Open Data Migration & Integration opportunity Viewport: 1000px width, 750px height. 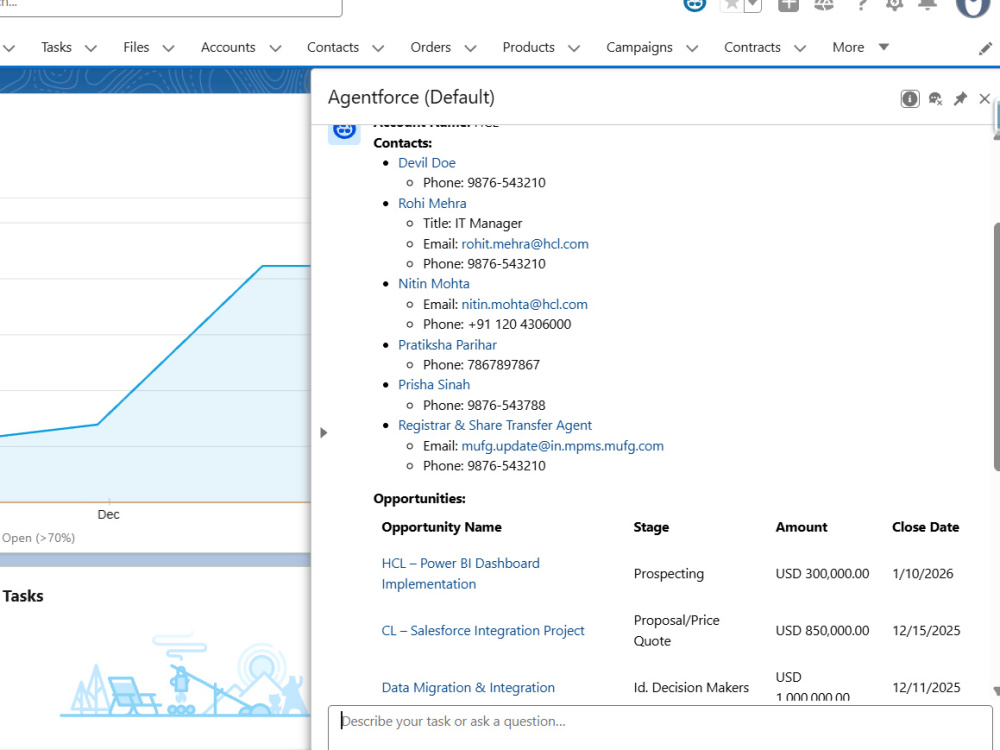point(468,688)
